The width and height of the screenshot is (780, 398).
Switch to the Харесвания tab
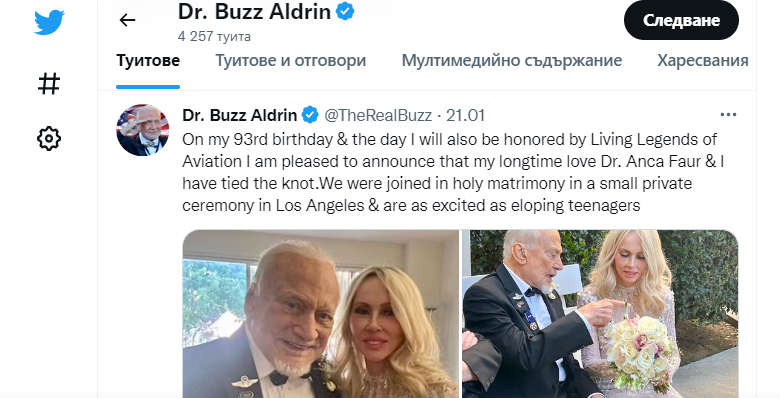702,61
